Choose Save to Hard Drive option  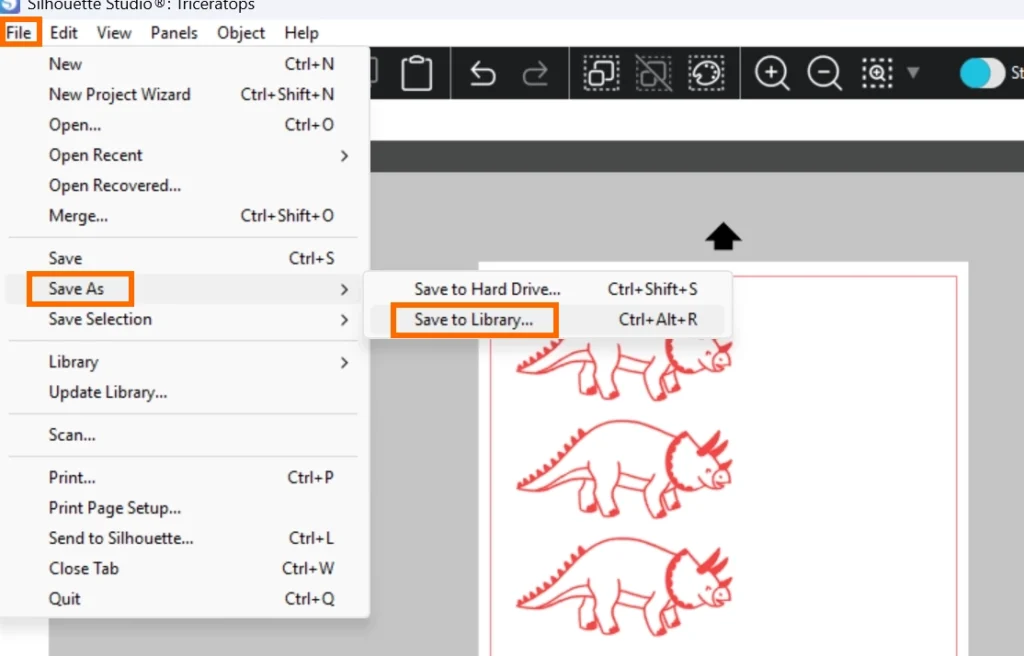coord(487,289)
